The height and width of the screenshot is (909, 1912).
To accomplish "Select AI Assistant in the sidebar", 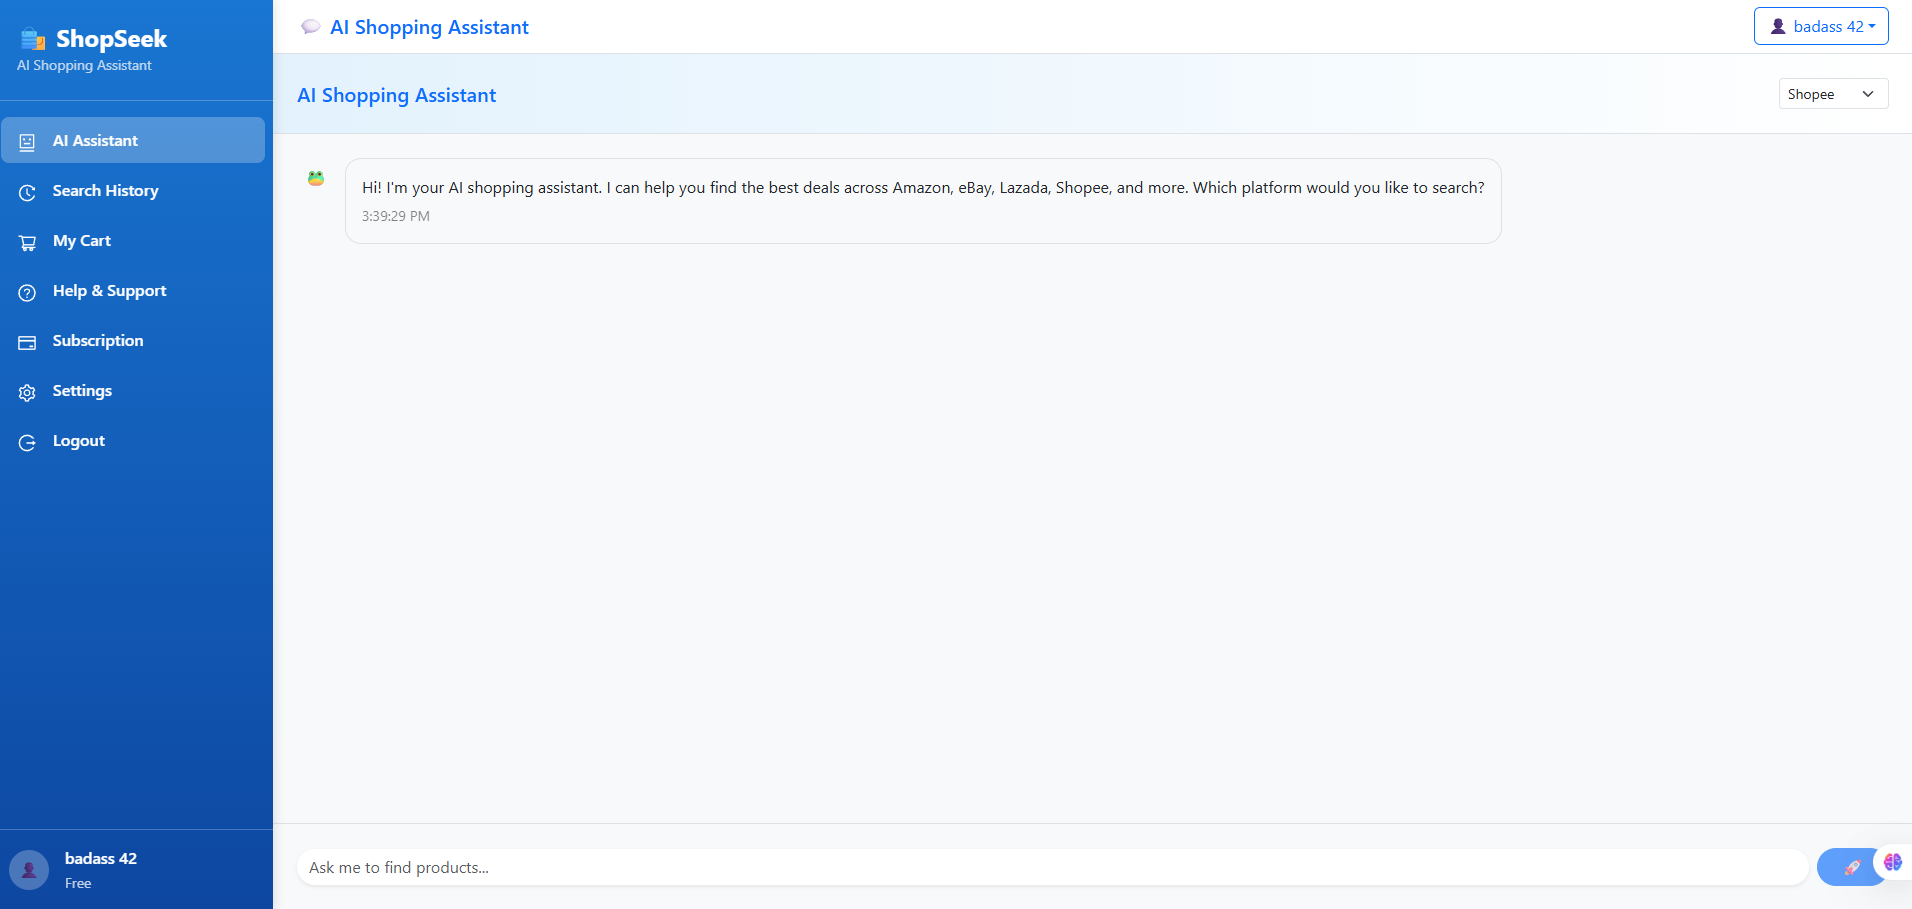I will pyautogui.click(x=96, y=140).
